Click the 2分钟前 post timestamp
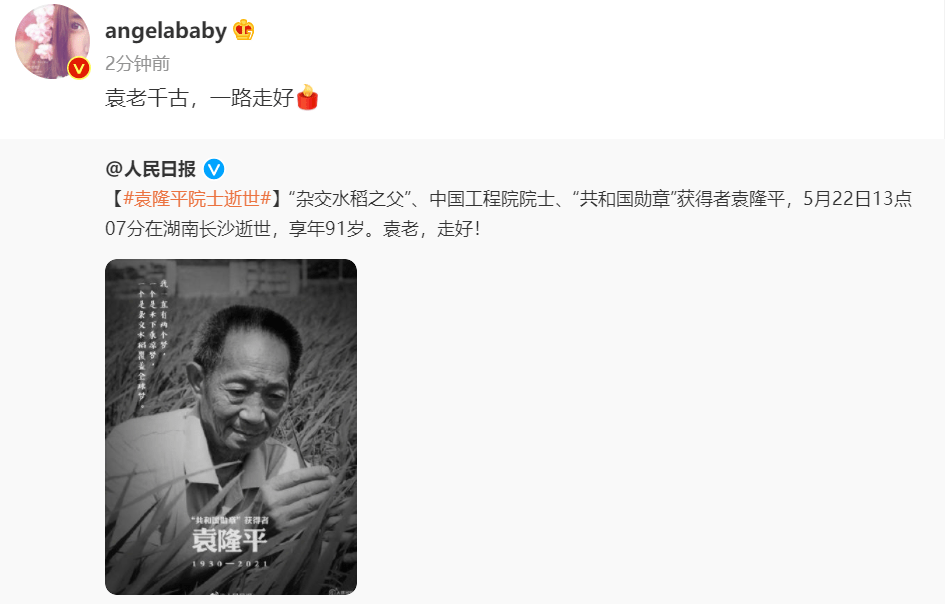 137,63
